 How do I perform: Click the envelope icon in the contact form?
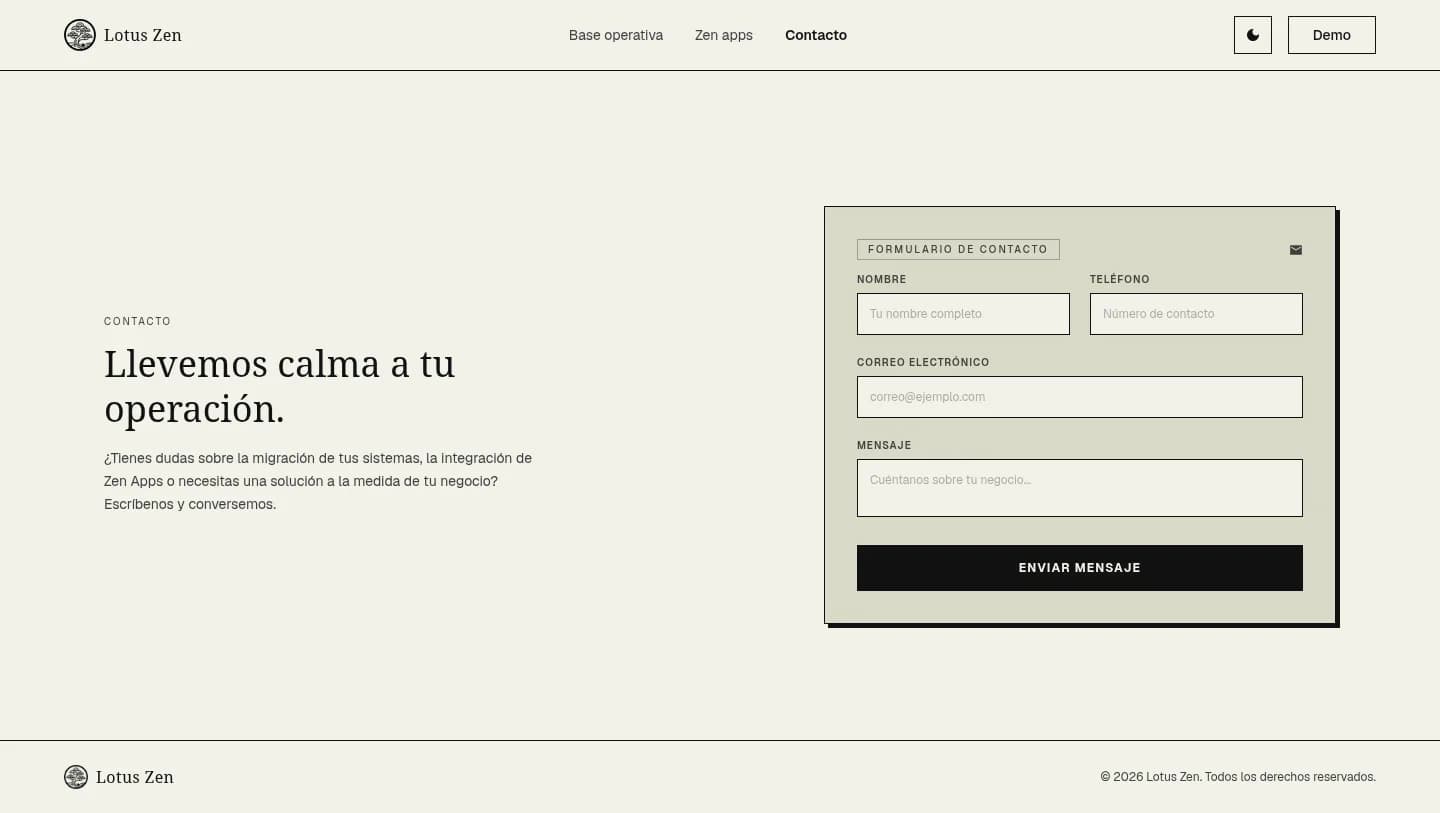[x=1296, y=250]
